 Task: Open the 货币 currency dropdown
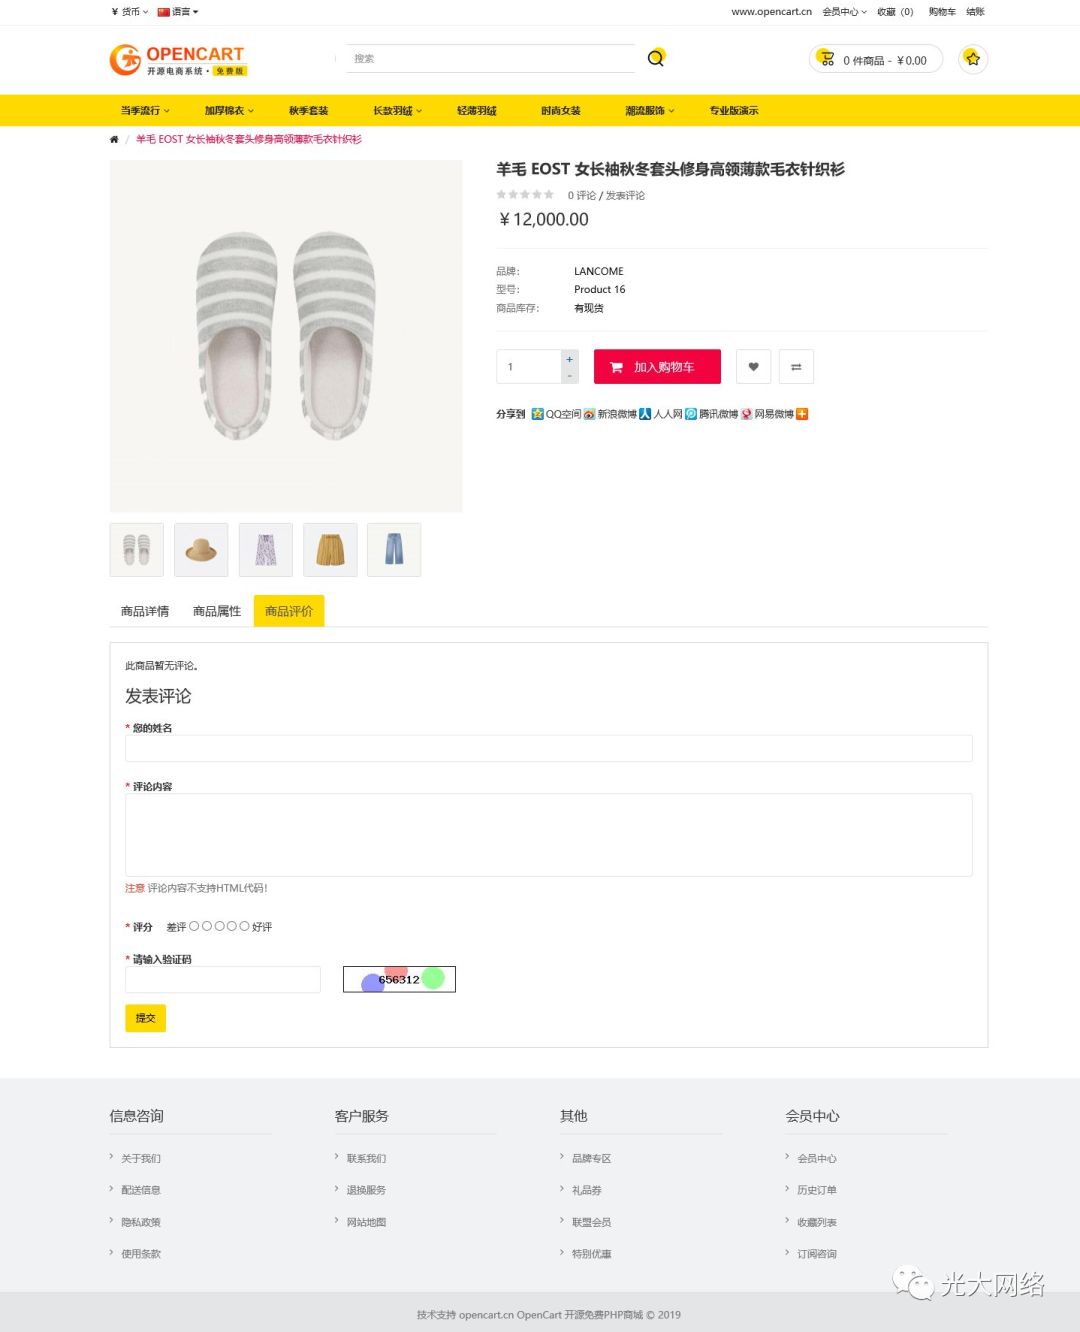[x=130, y=12]
